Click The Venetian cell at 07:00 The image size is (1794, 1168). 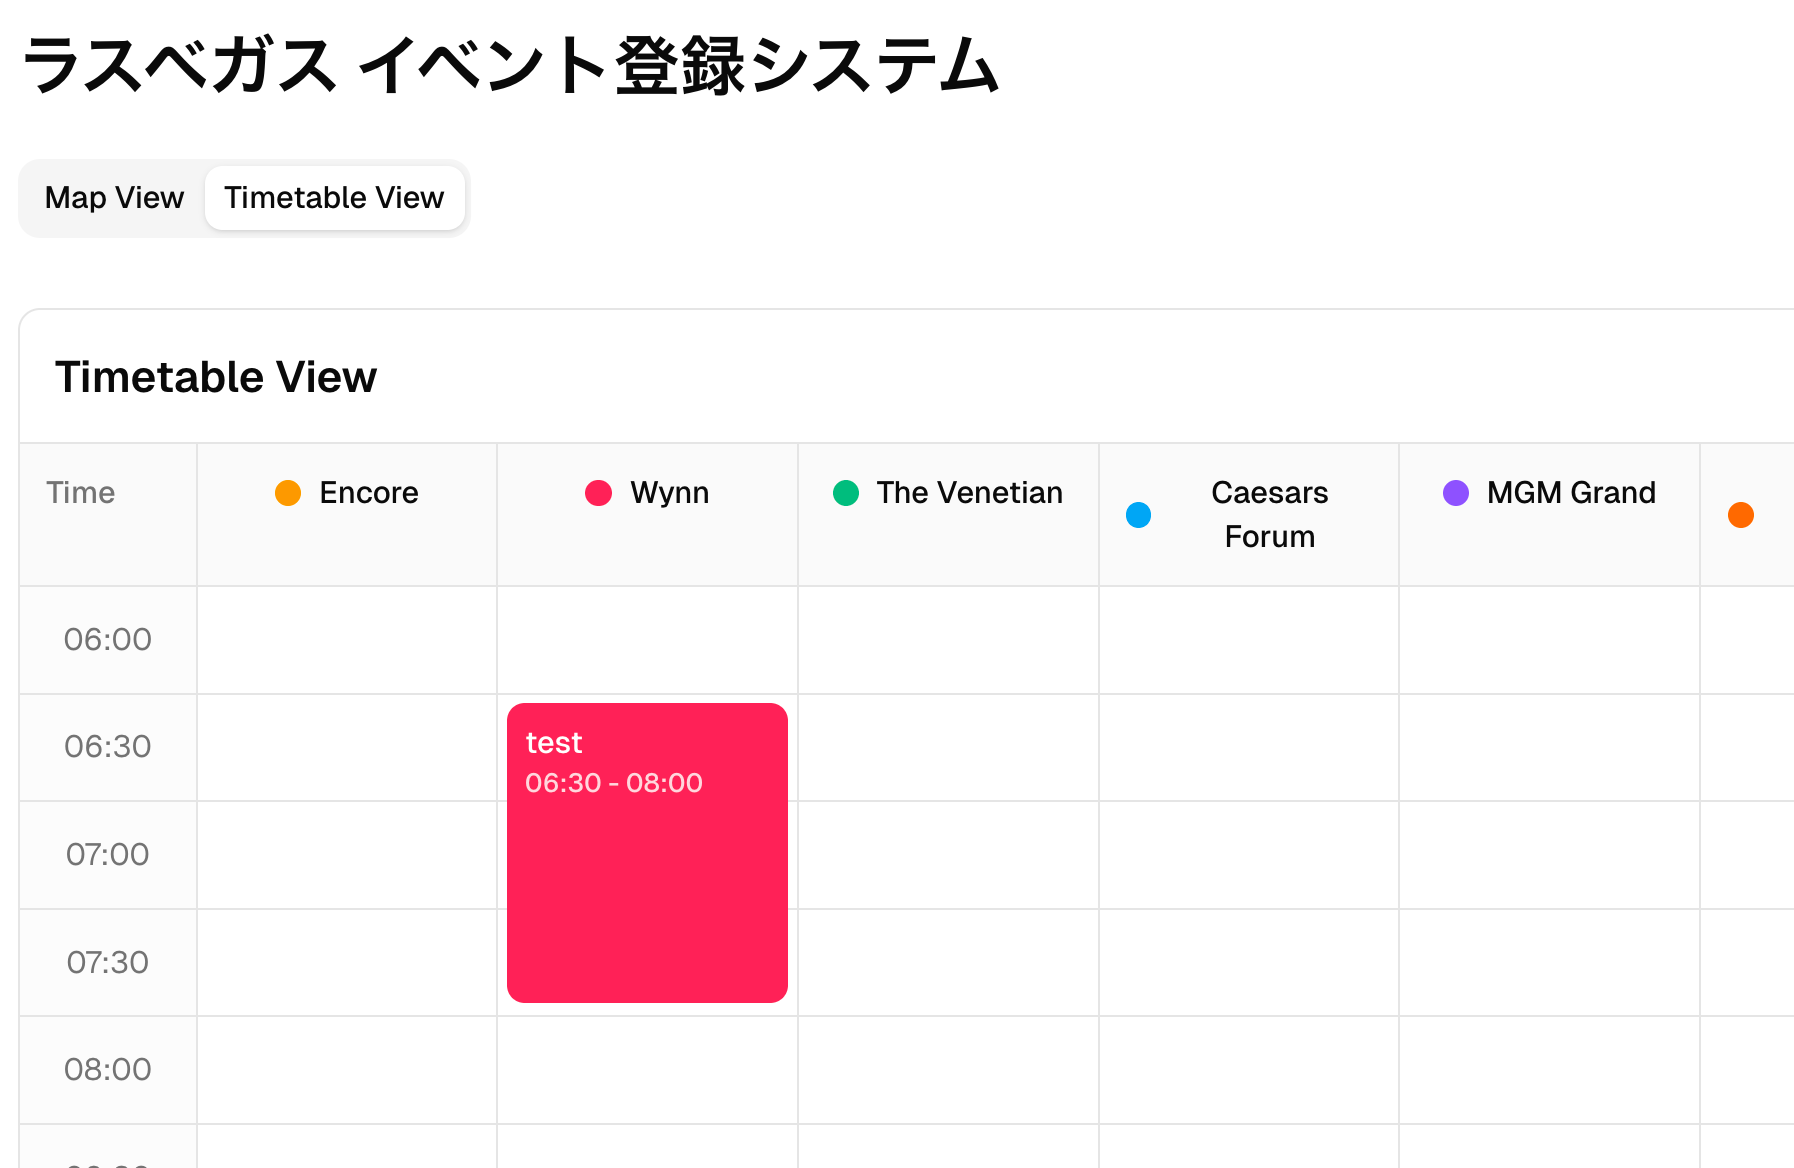click(x=948, y=855)
